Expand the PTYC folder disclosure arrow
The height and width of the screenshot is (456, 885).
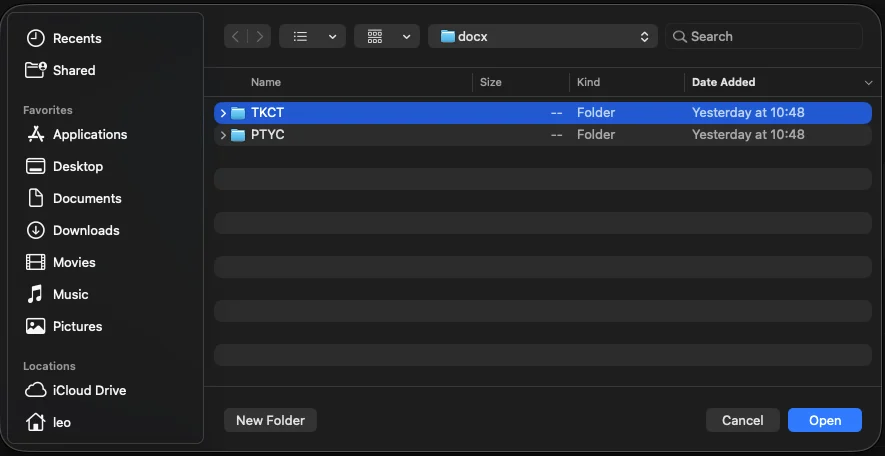tap(223, 135)
